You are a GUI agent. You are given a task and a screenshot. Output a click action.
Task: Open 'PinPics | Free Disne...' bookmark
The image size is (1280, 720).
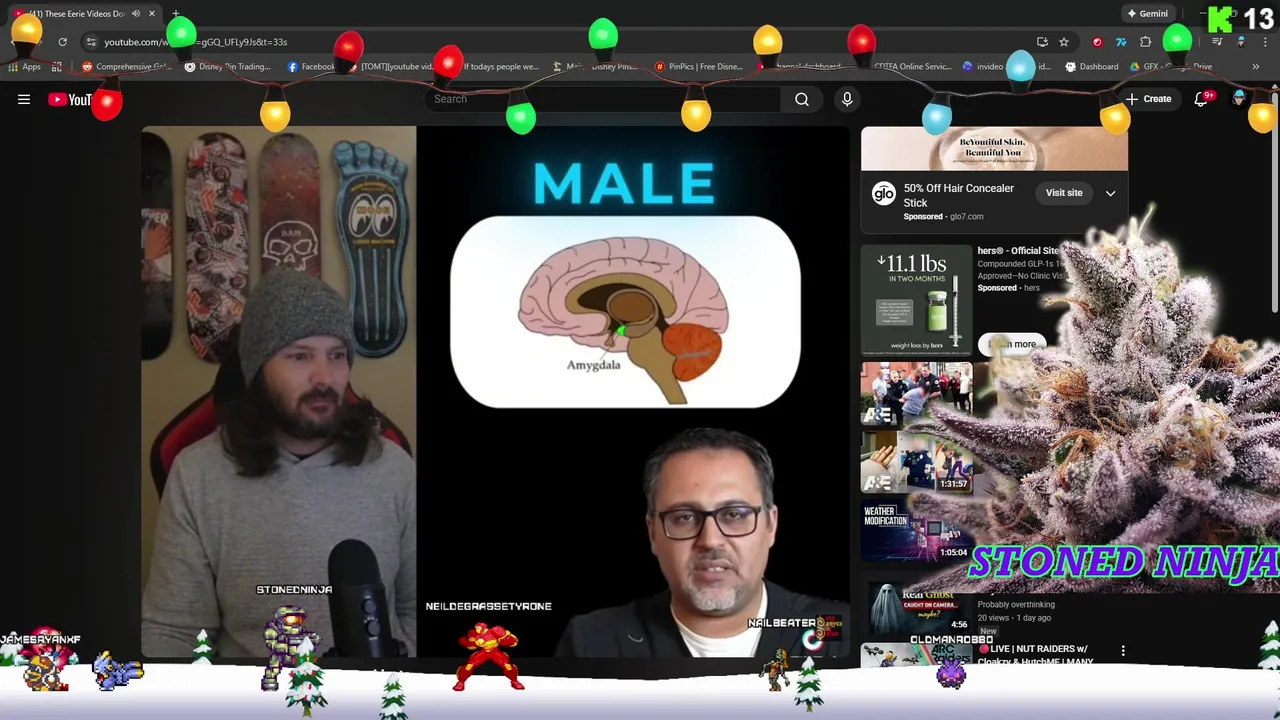[699, 67]
